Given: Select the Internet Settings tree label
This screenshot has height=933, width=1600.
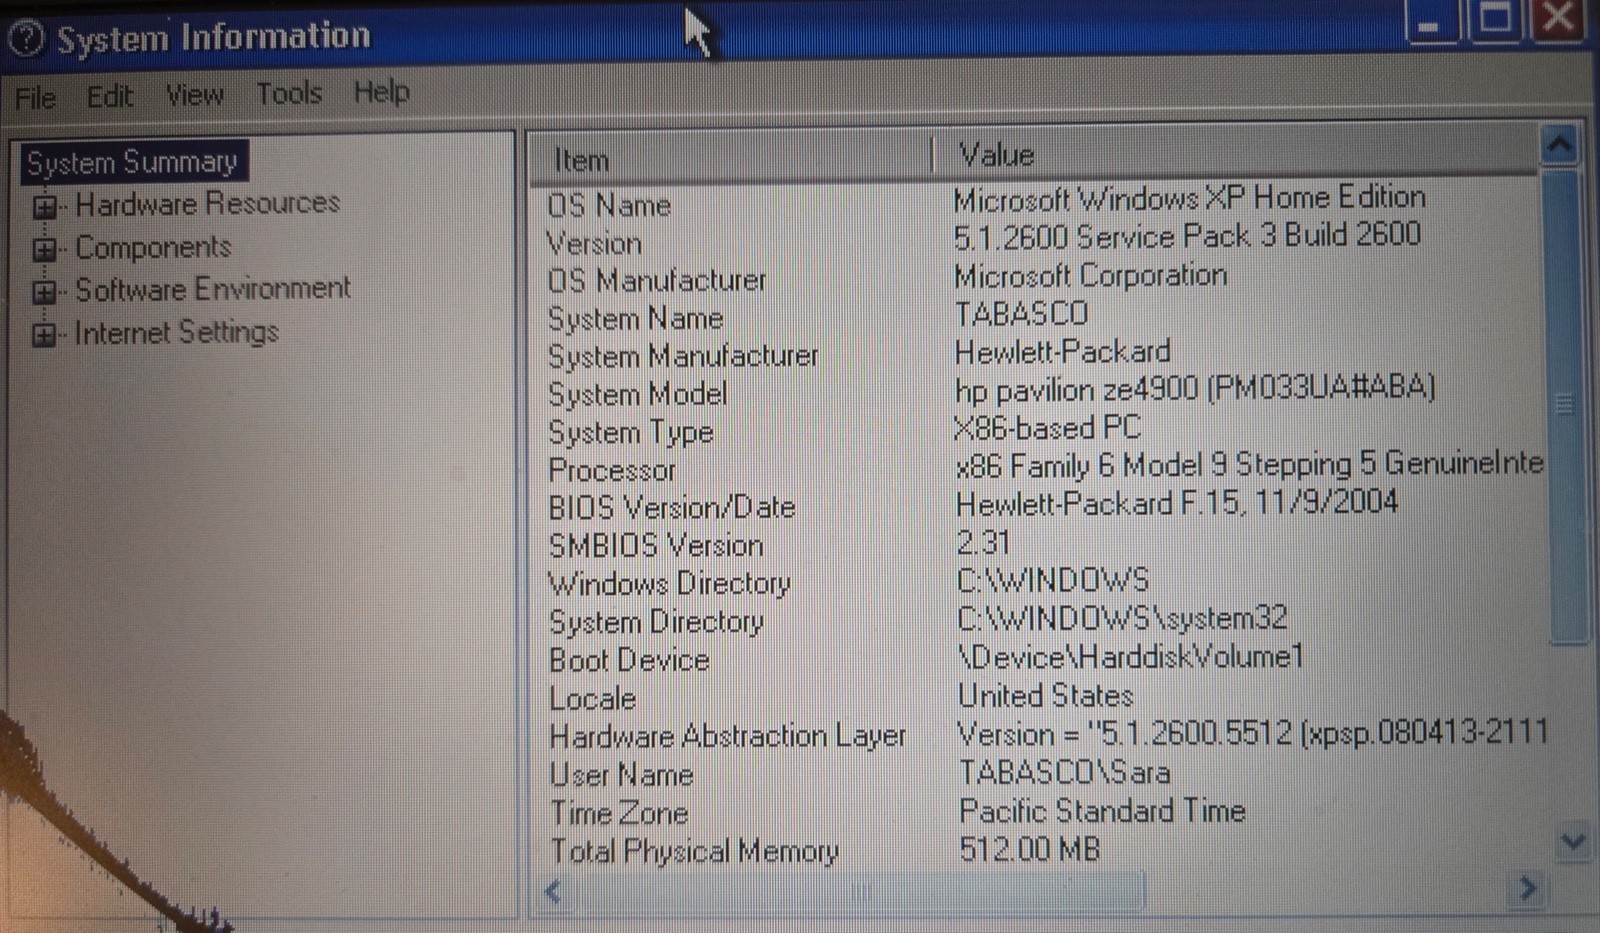Looking at the screenshot, I should [x=176, y=332].
